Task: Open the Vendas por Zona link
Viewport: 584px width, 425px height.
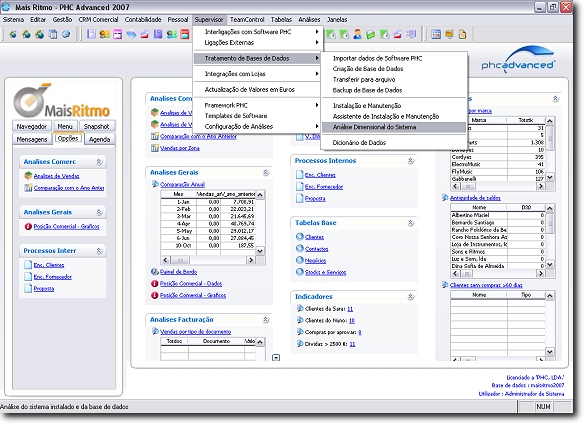Action: [x=180, y=148]
